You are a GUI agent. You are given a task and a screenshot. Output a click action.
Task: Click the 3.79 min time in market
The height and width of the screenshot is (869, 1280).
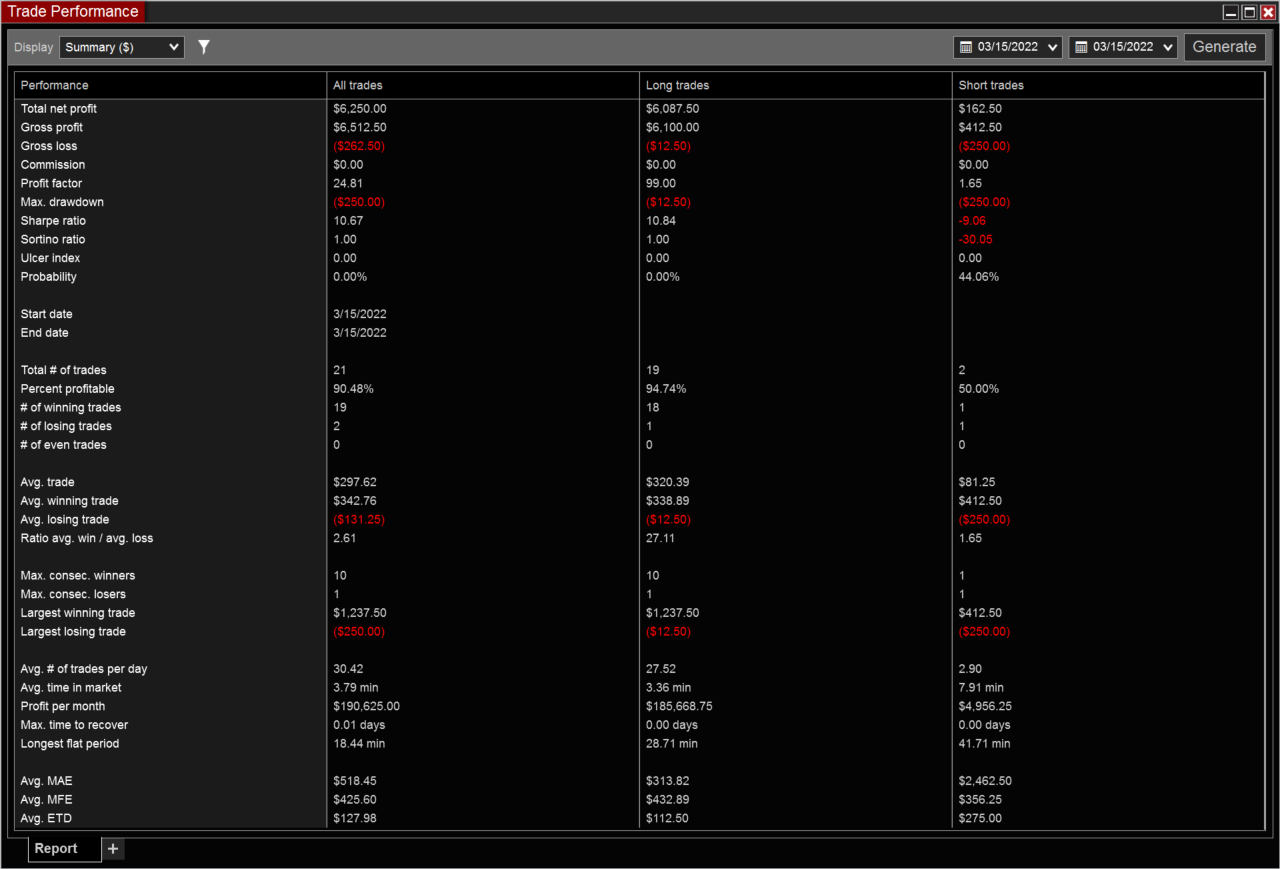(x=355, y=688)
